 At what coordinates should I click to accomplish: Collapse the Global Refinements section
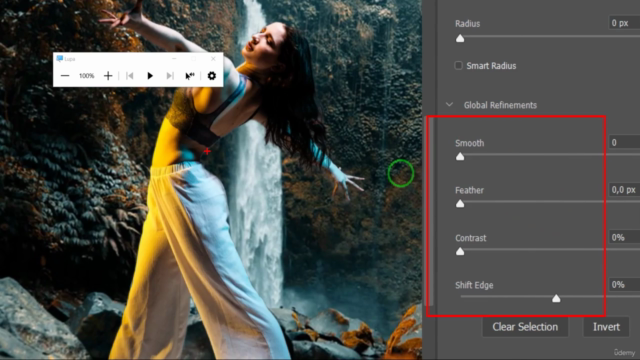(449, 105)
